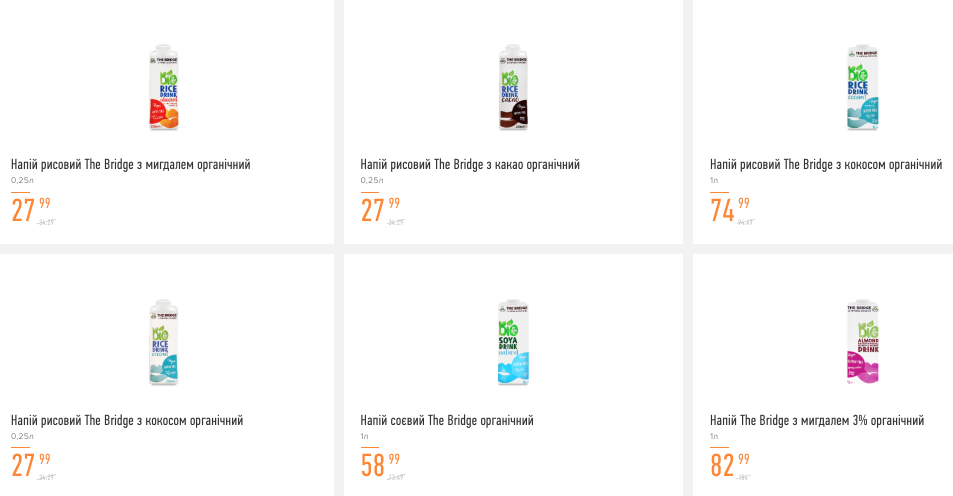Click the 1л volume label under soy drink
953x496 pixels.
(365, 436)
